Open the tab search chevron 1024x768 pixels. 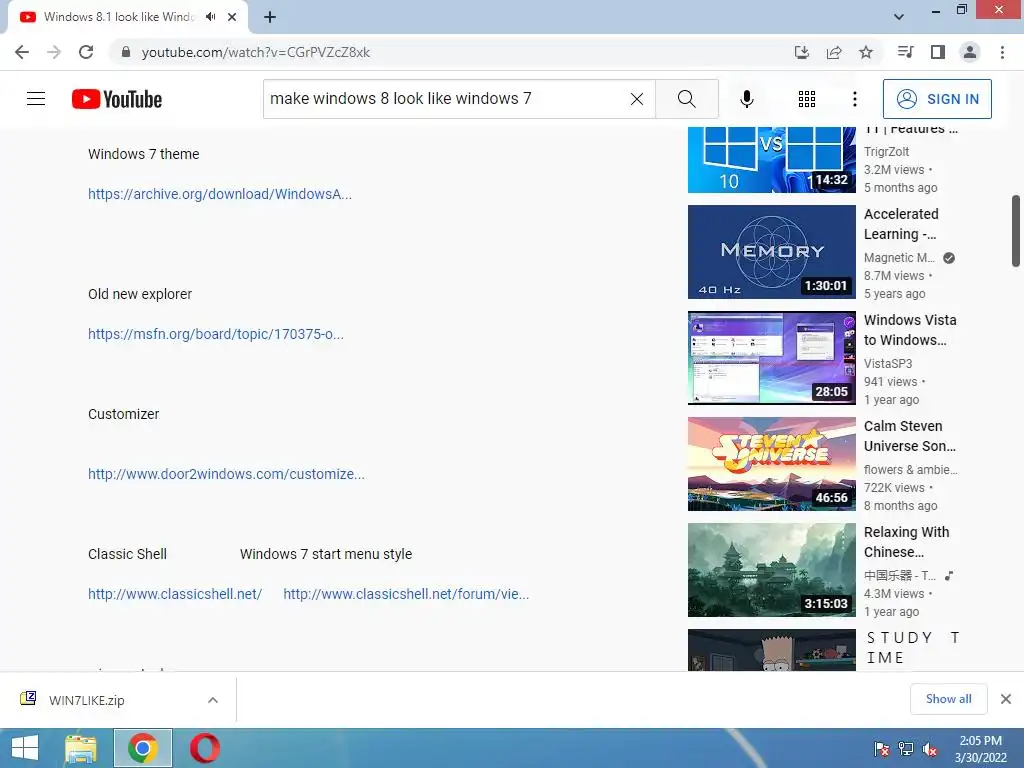899,17
